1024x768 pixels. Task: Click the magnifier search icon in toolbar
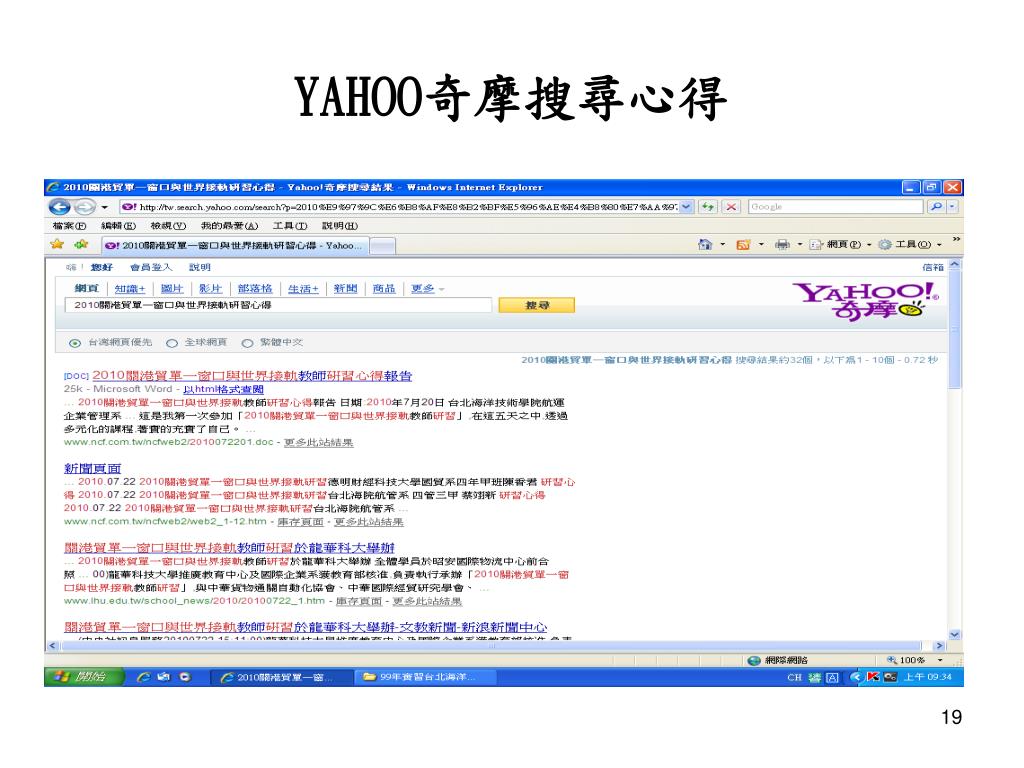(936, 206)
